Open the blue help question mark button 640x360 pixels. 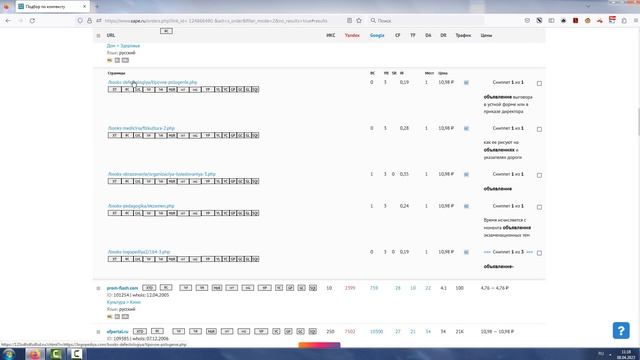pyautogui.click(x=621, y=330)
